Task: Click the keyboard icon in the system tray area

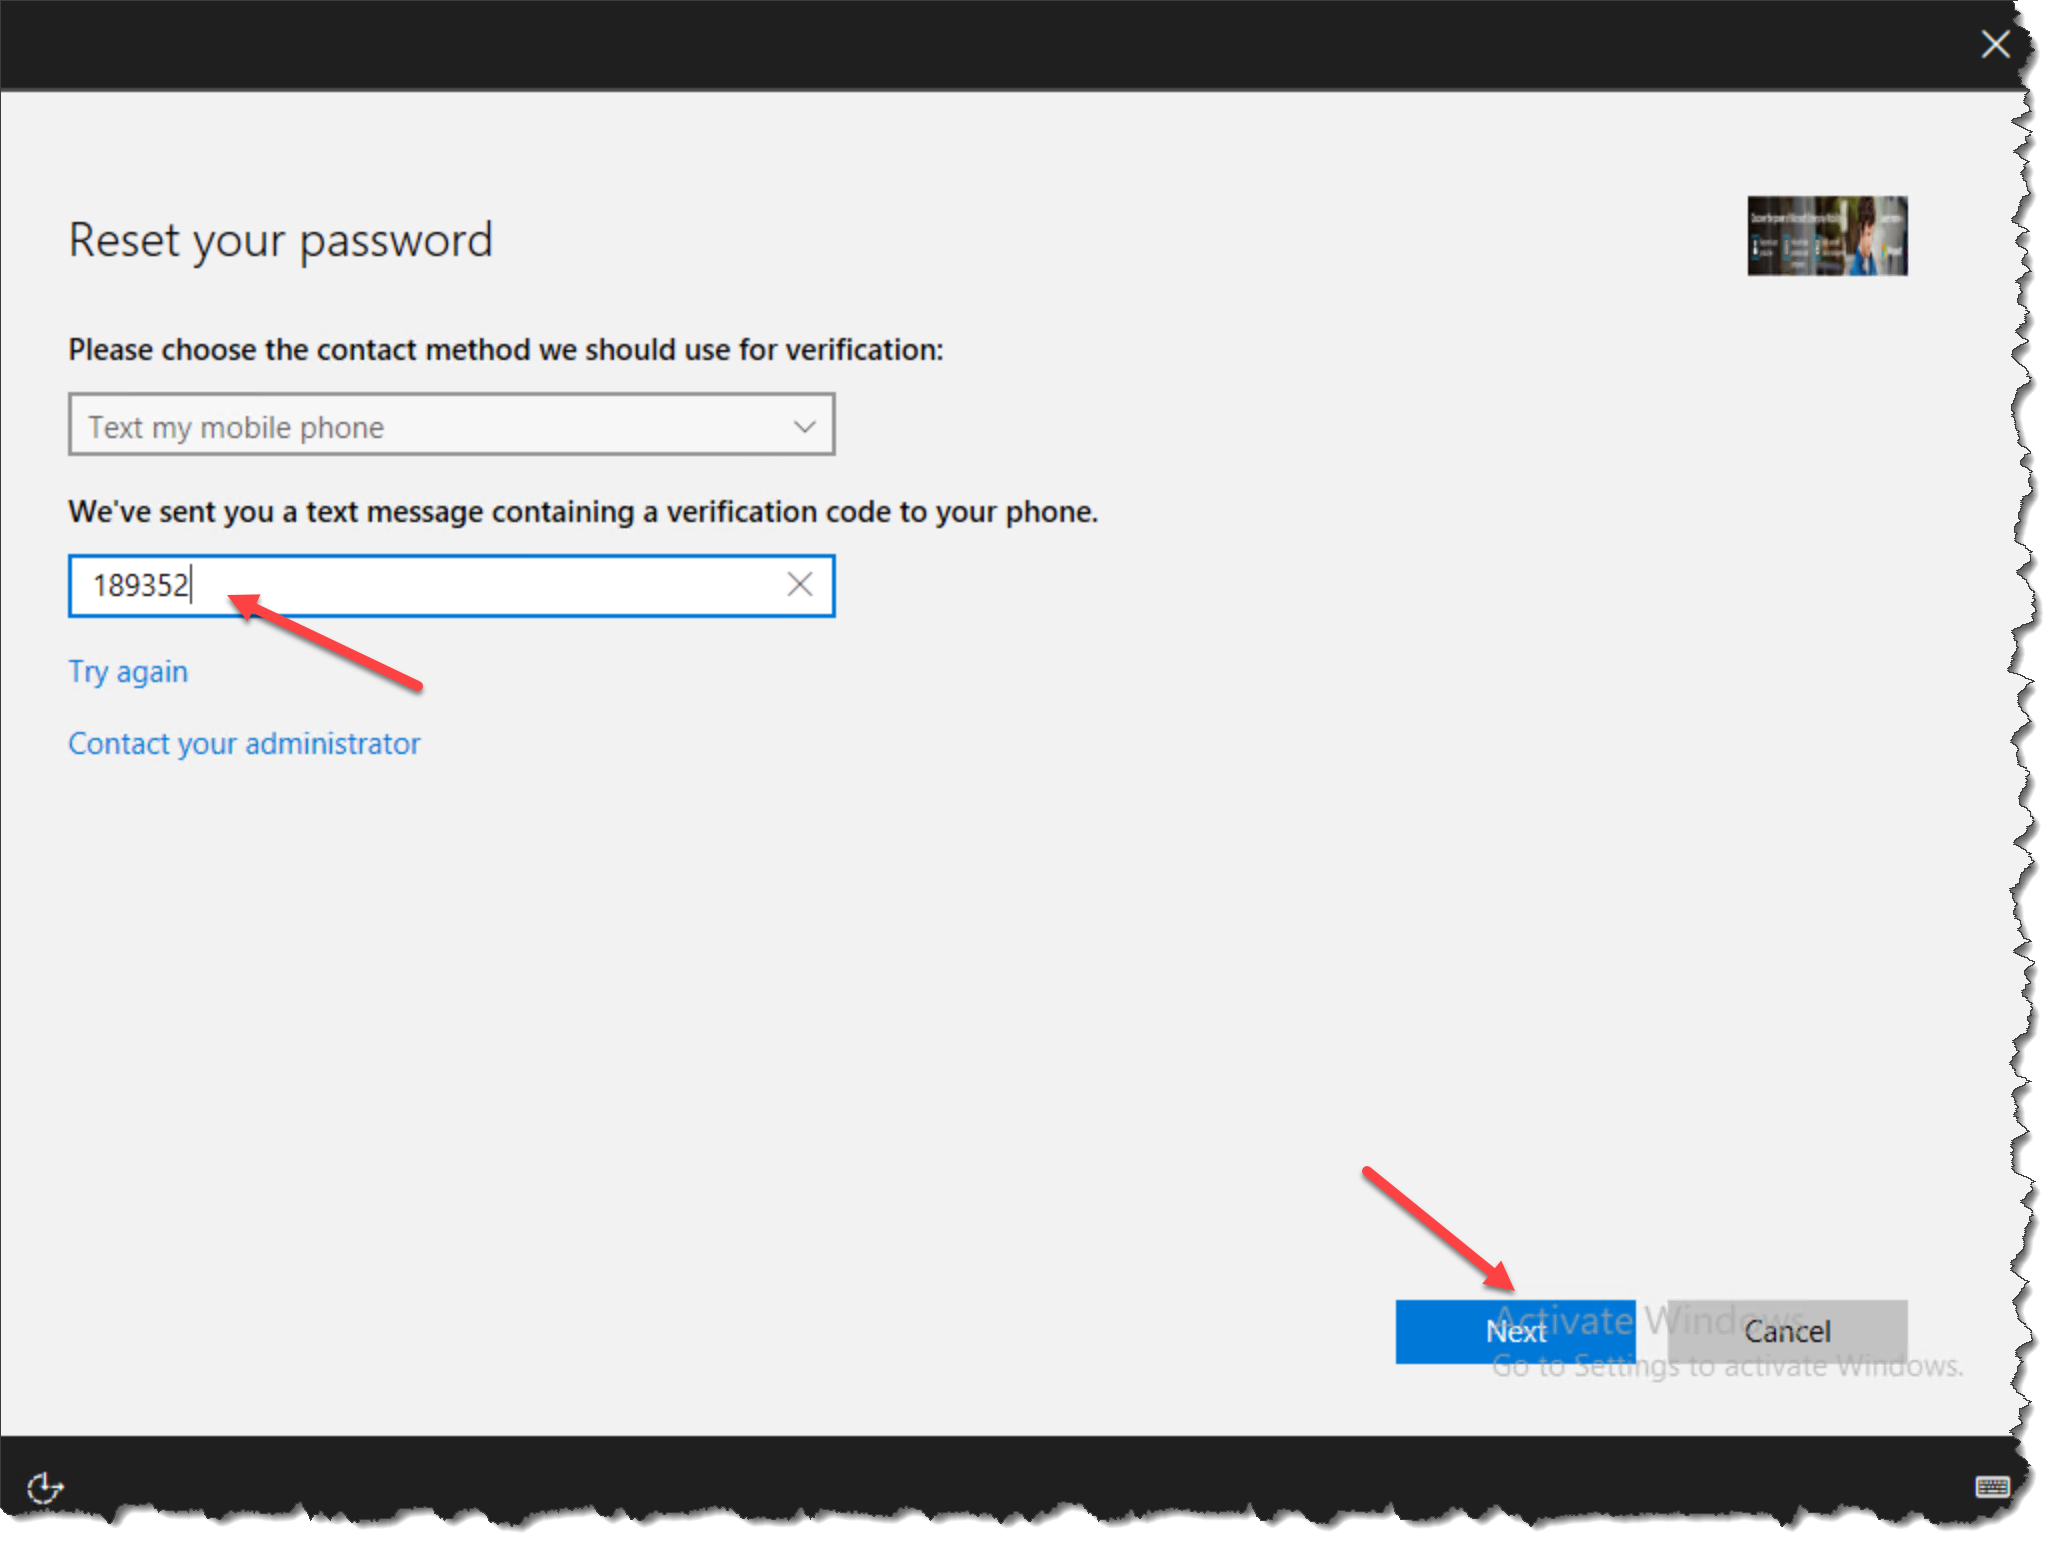Action: (x=1993, y=1487)
